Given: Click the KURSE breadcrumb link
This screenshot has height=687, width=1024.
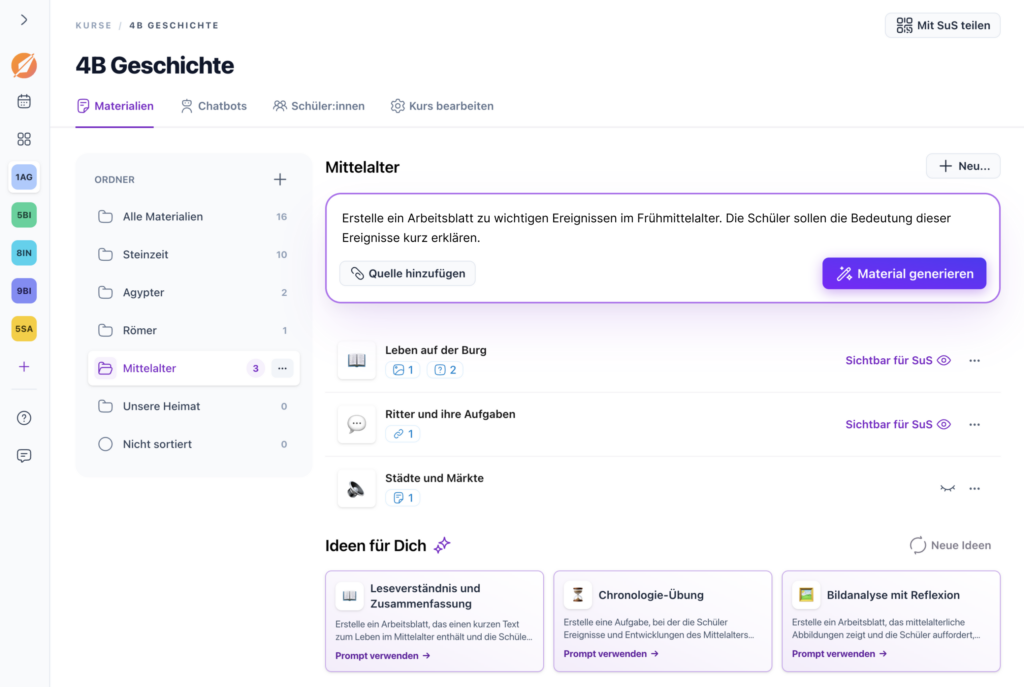Looking at the screenshot, I should coord(93,25).
